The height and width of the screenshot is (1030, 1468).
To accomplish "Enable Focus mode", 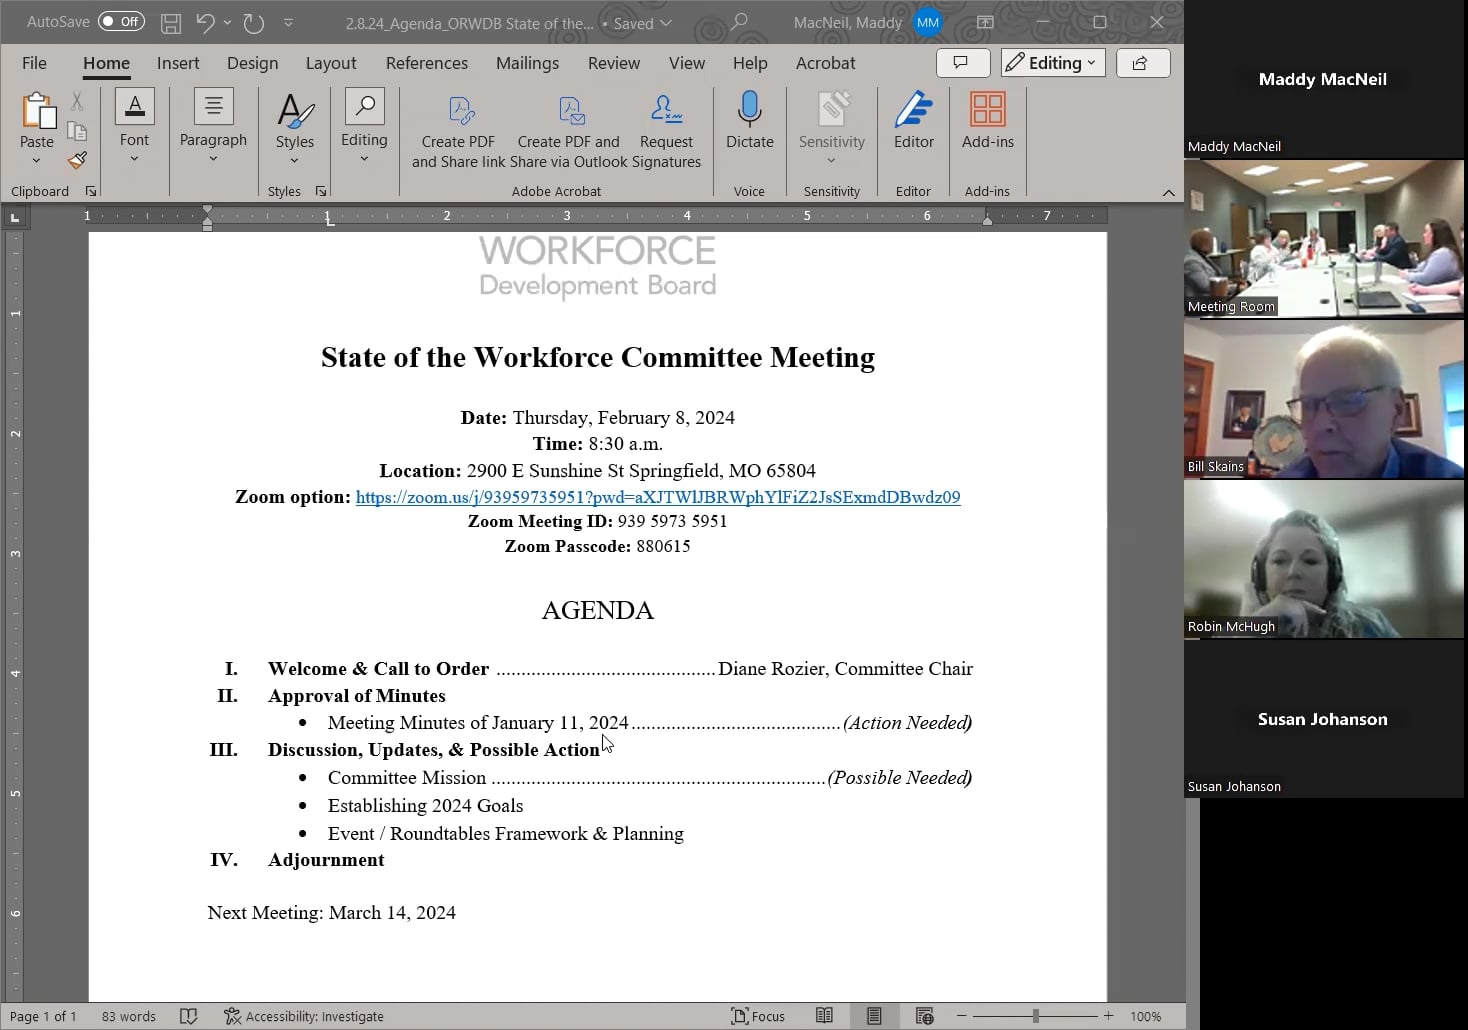I will coord(759,1016).
